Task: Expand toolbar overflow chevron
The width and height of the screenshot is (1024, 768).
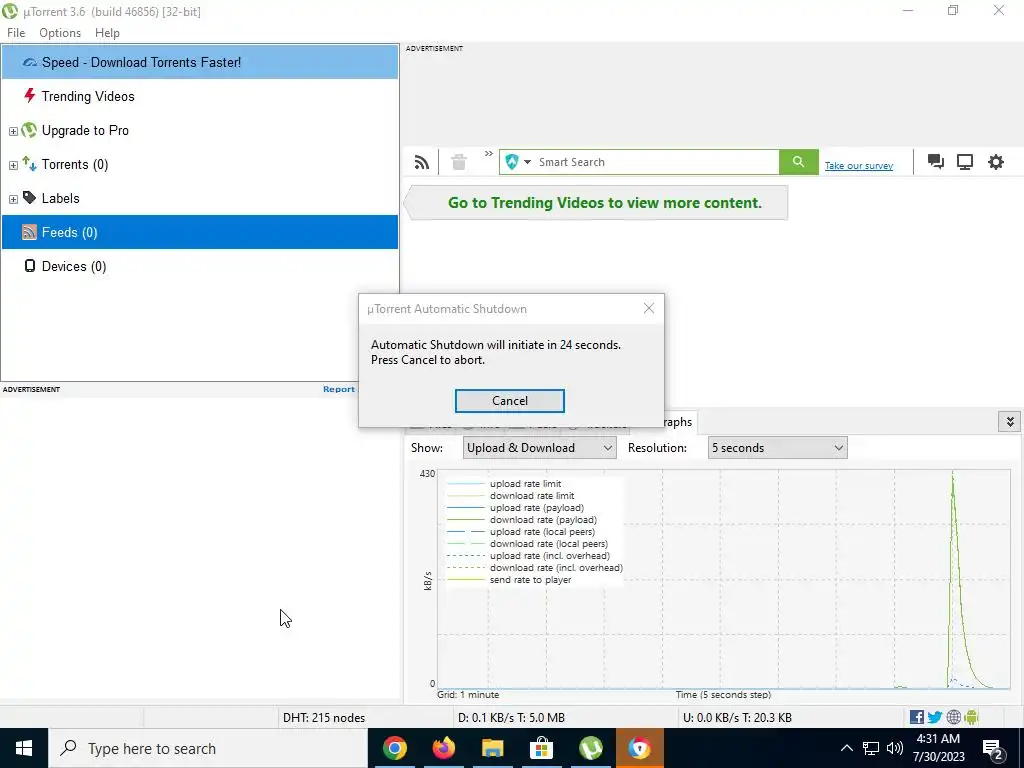Action: pos(488,154)
